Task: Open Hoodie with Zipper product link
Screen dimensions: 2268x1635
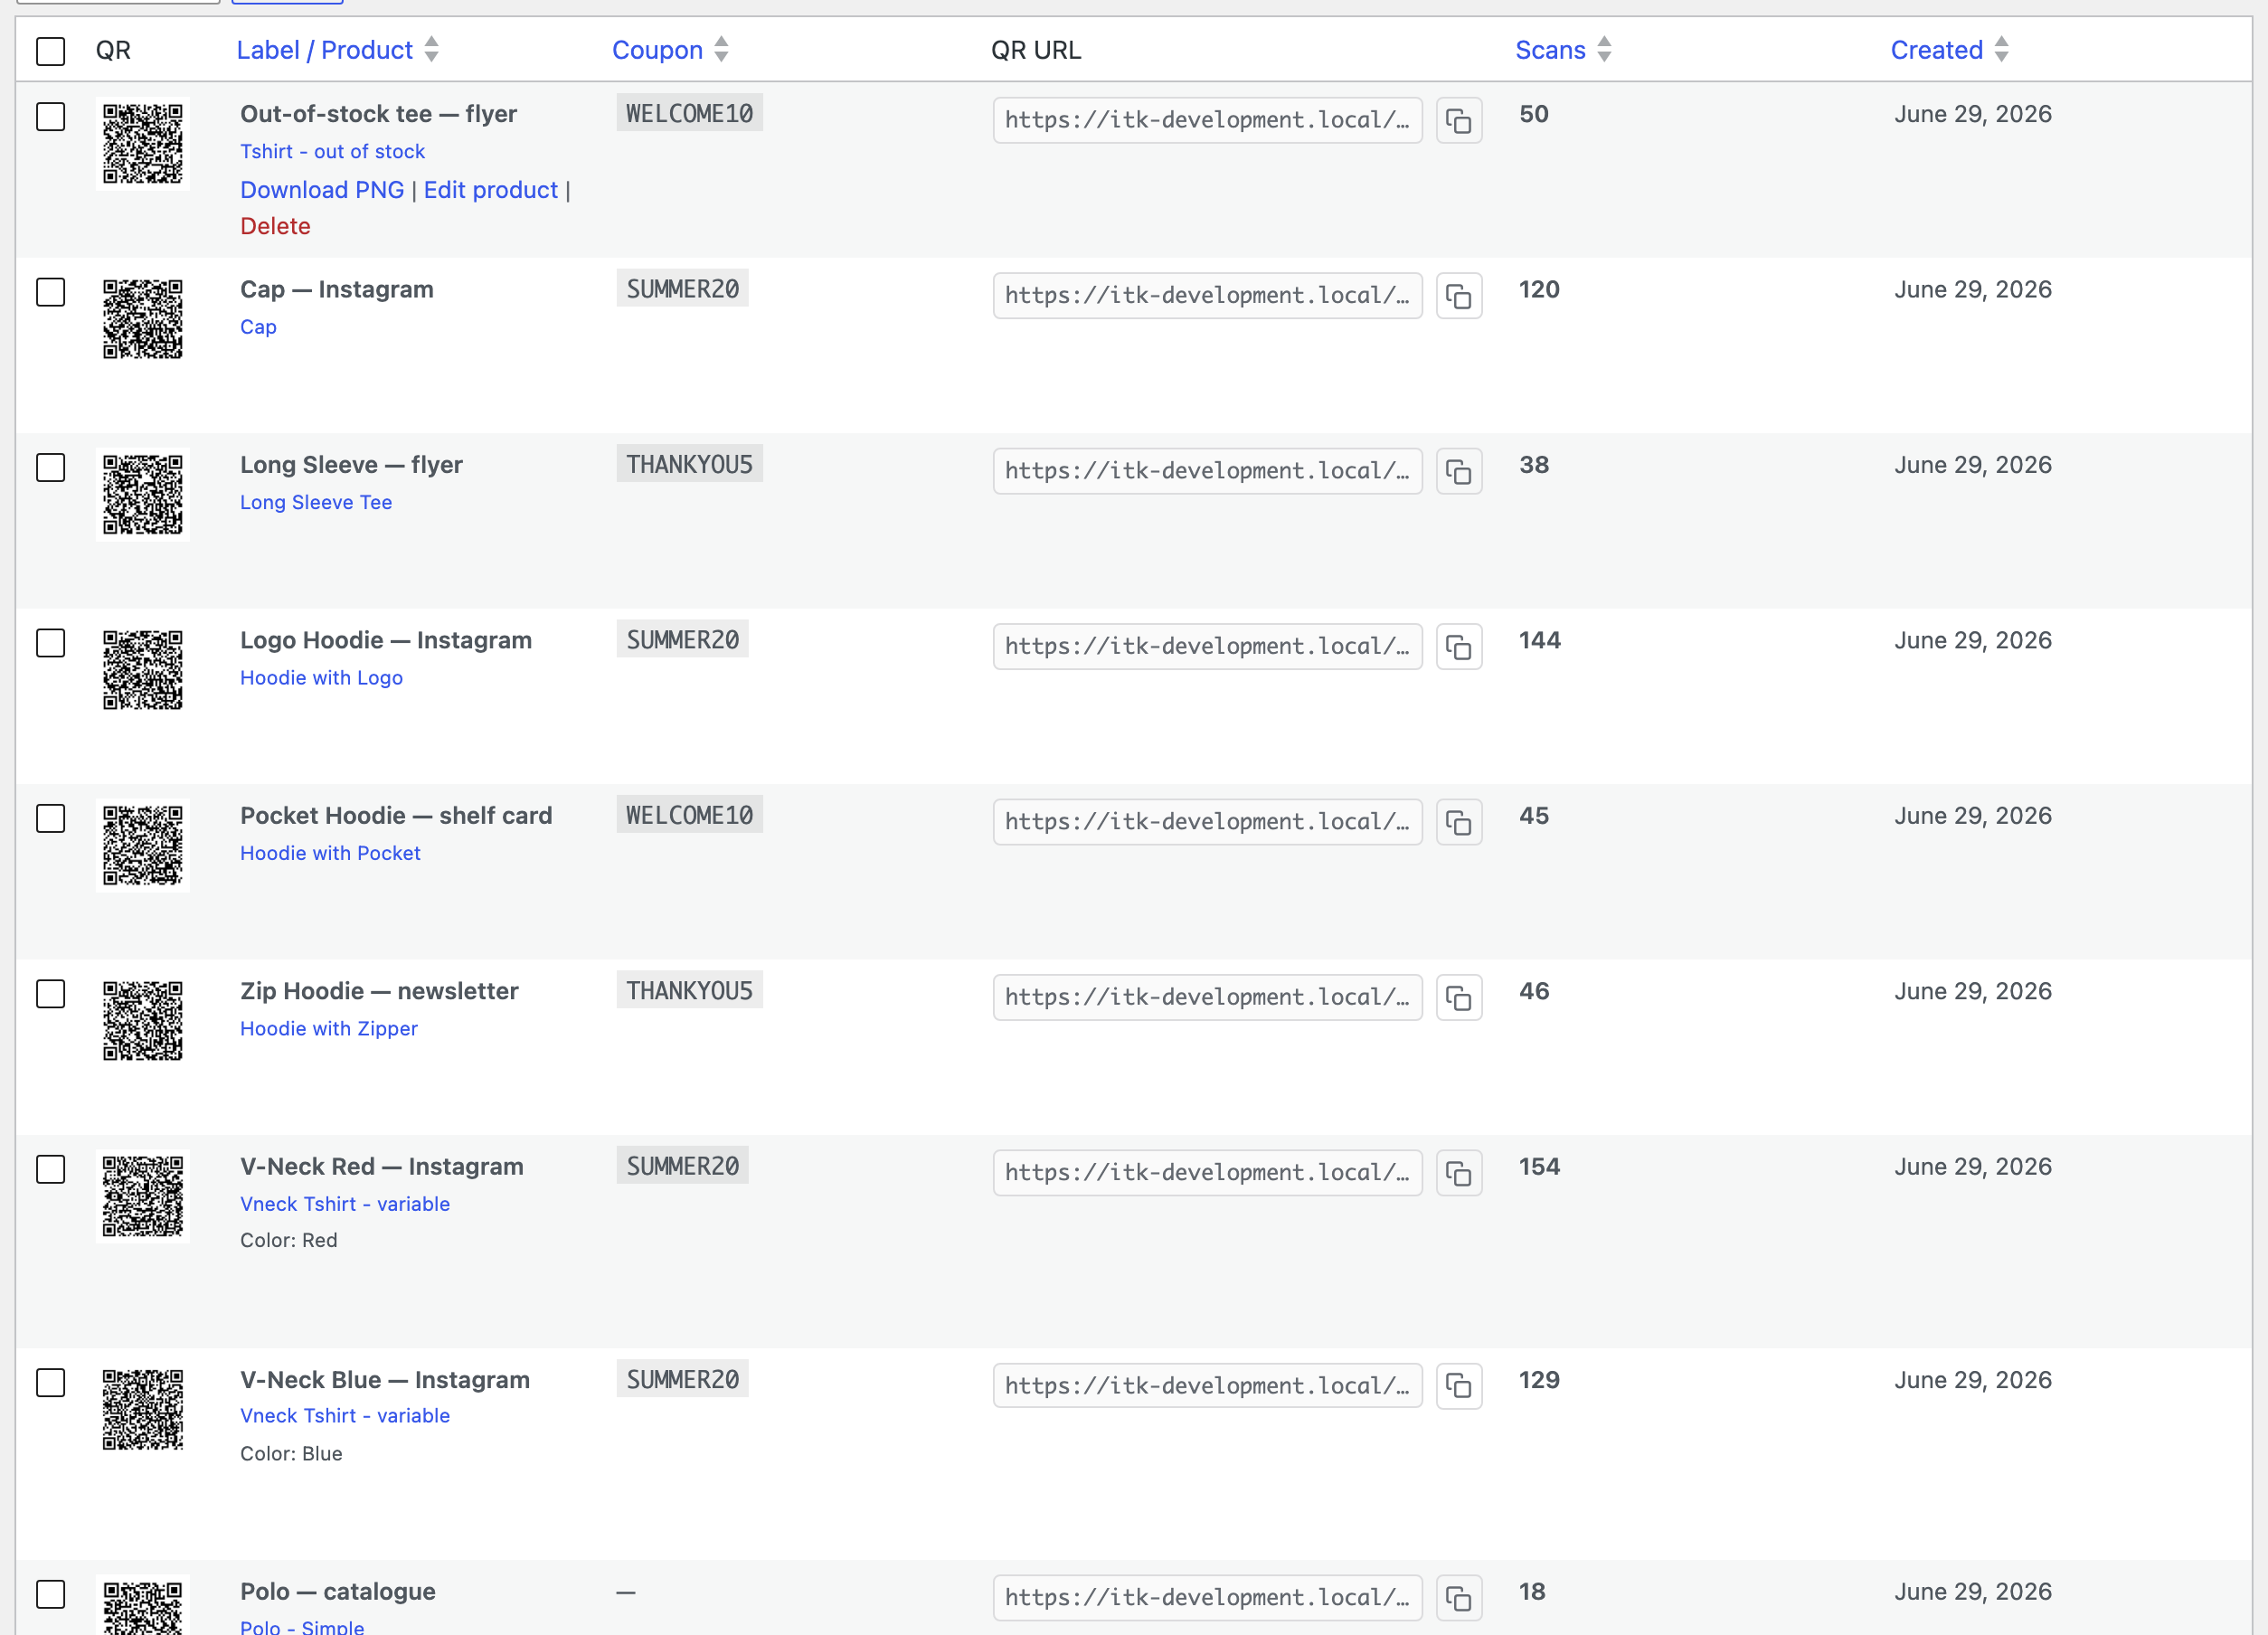Action: tap(329, 1029)
